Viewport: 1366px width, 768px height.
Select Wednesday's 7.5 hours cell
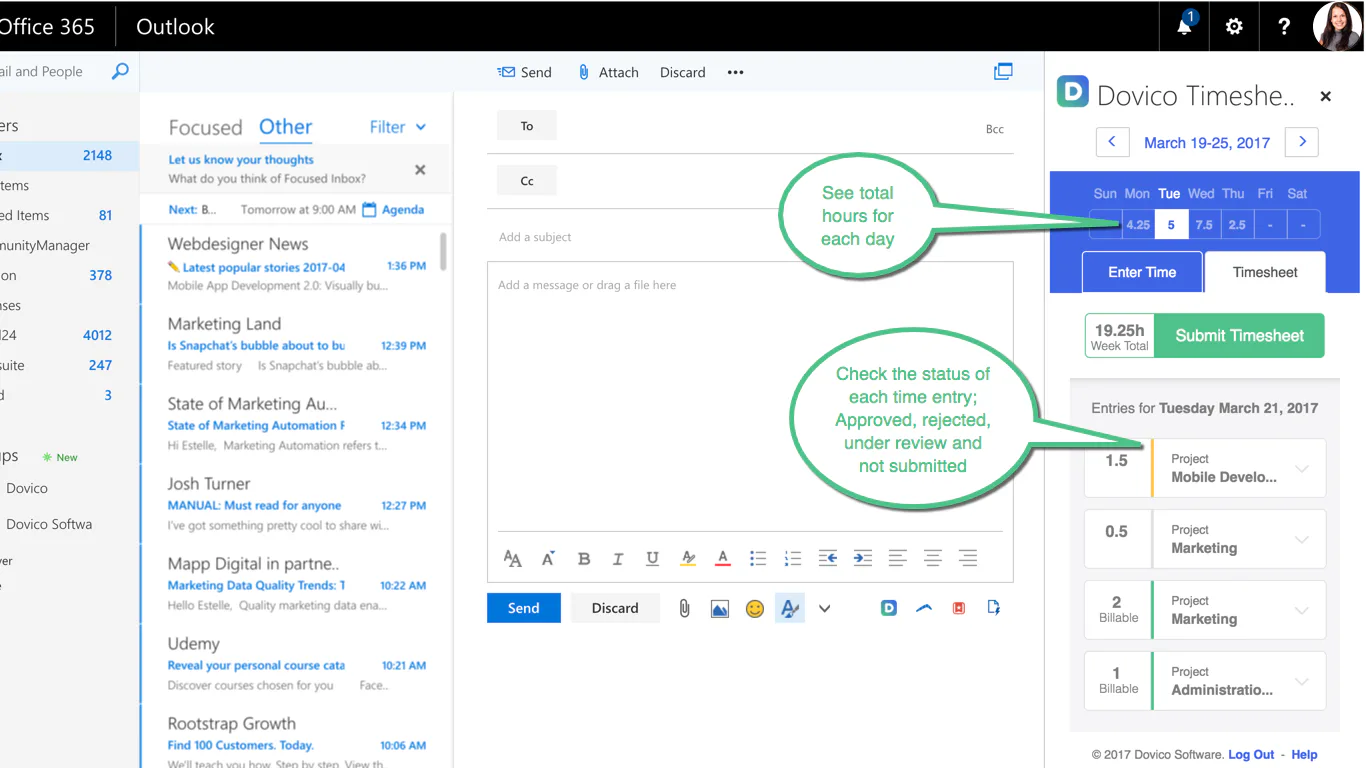(1204, 225)
